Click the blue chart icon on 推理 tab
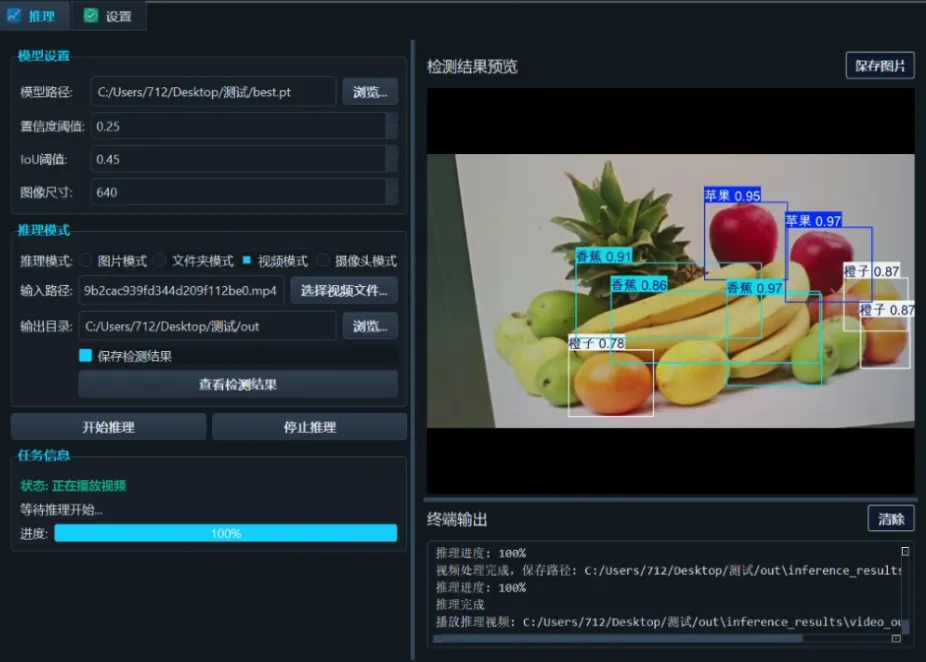 pyautogui.click(x=16, y=16)
